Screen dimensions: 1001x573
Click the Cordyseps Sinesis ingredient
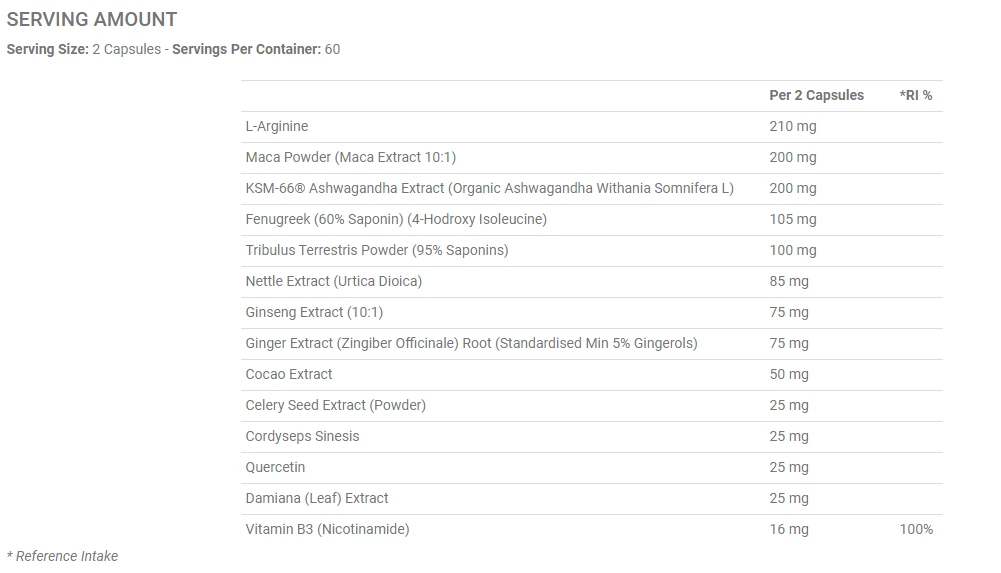point(302,436)
